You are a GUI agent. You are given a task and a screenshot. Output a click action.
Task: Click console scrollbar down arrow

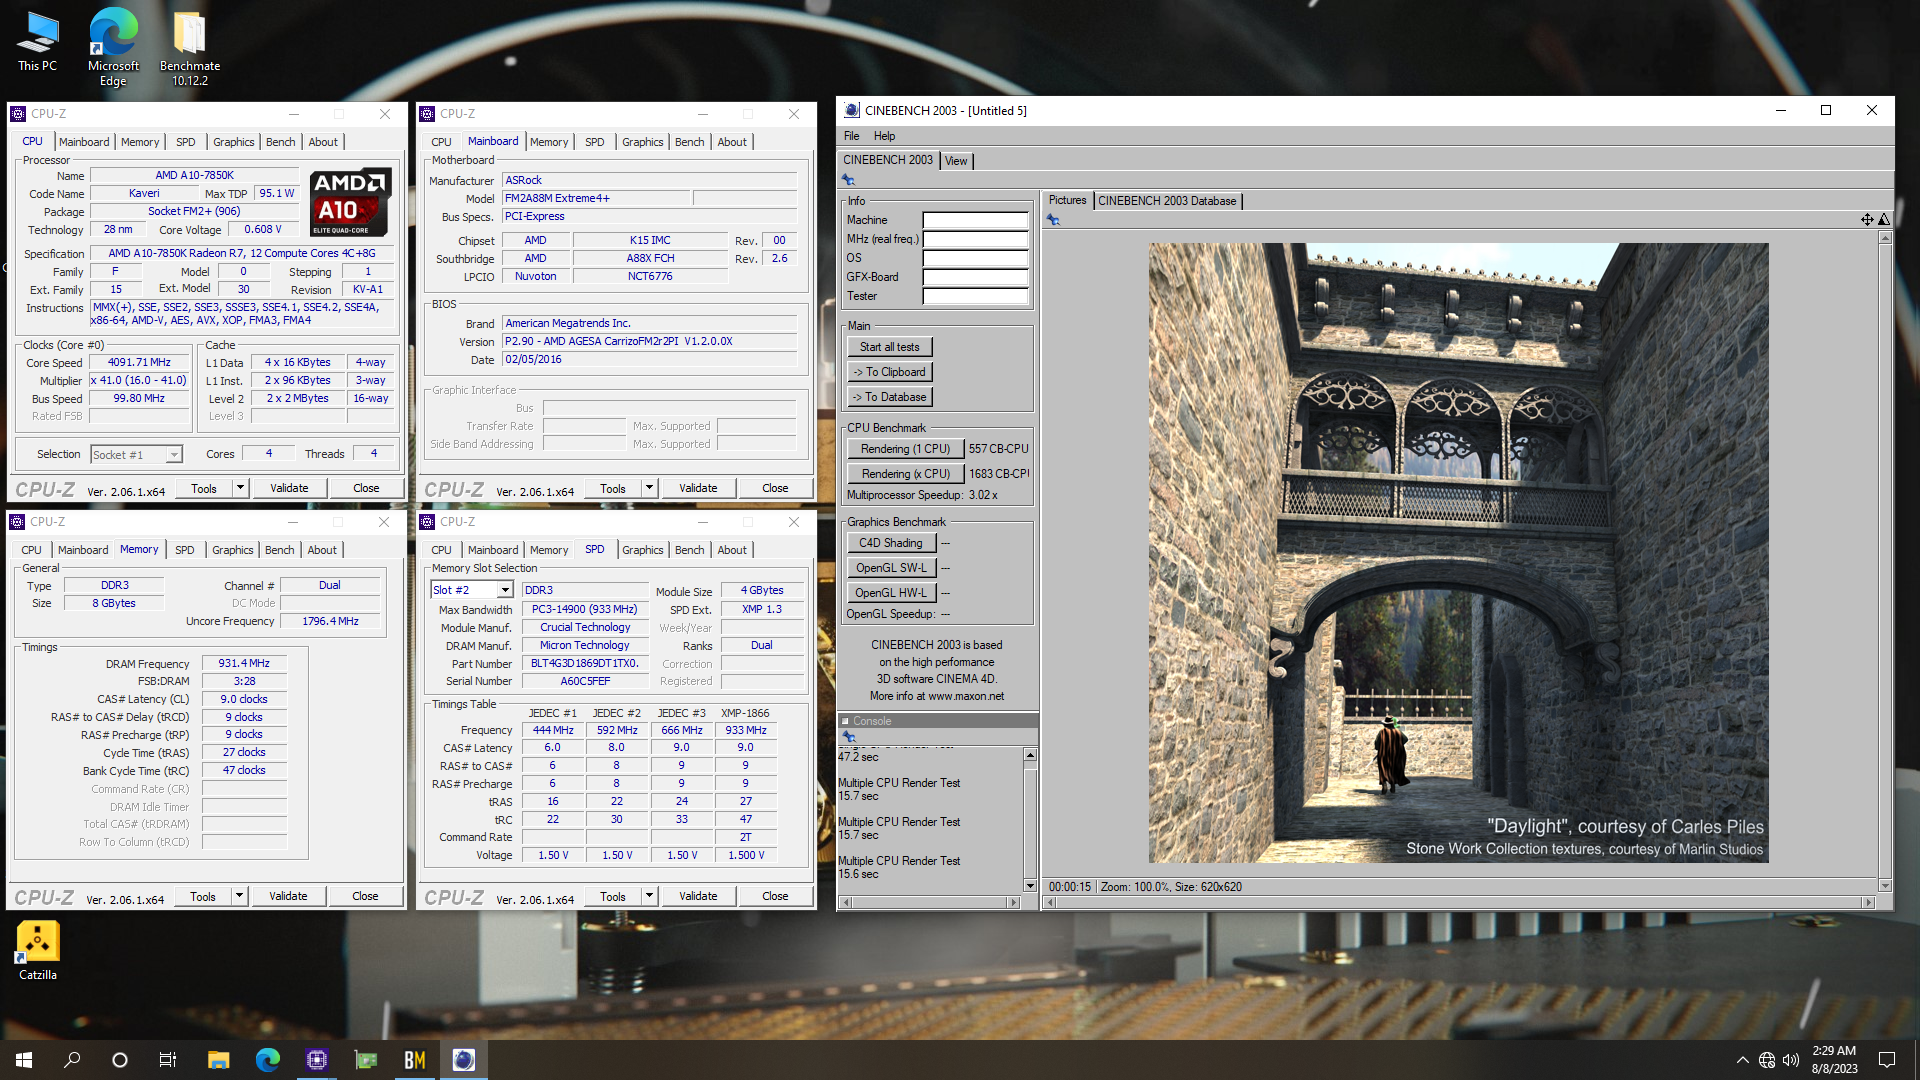click(1030, 886)
